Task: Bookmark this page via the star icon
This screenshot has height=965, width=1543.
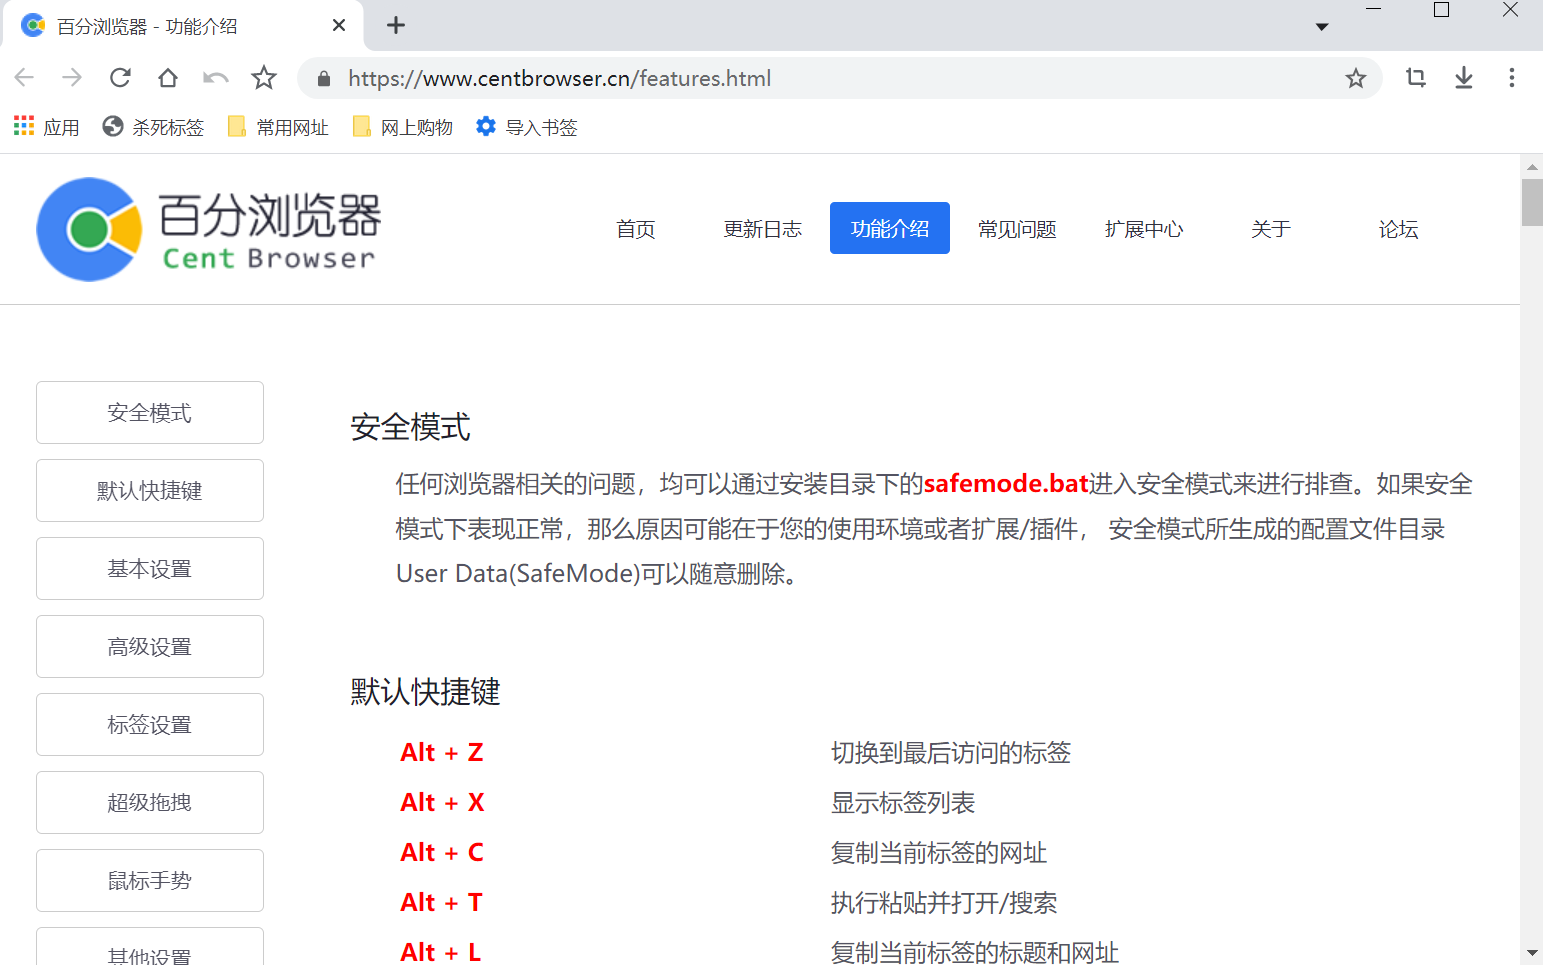Action: 1355,77
